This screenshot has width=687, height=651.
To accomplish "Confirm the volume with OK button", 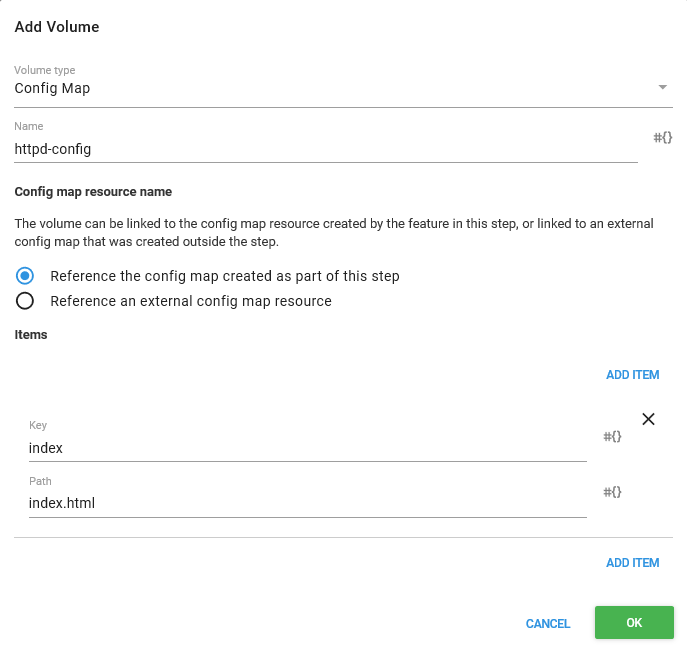I will coord(633,622).
